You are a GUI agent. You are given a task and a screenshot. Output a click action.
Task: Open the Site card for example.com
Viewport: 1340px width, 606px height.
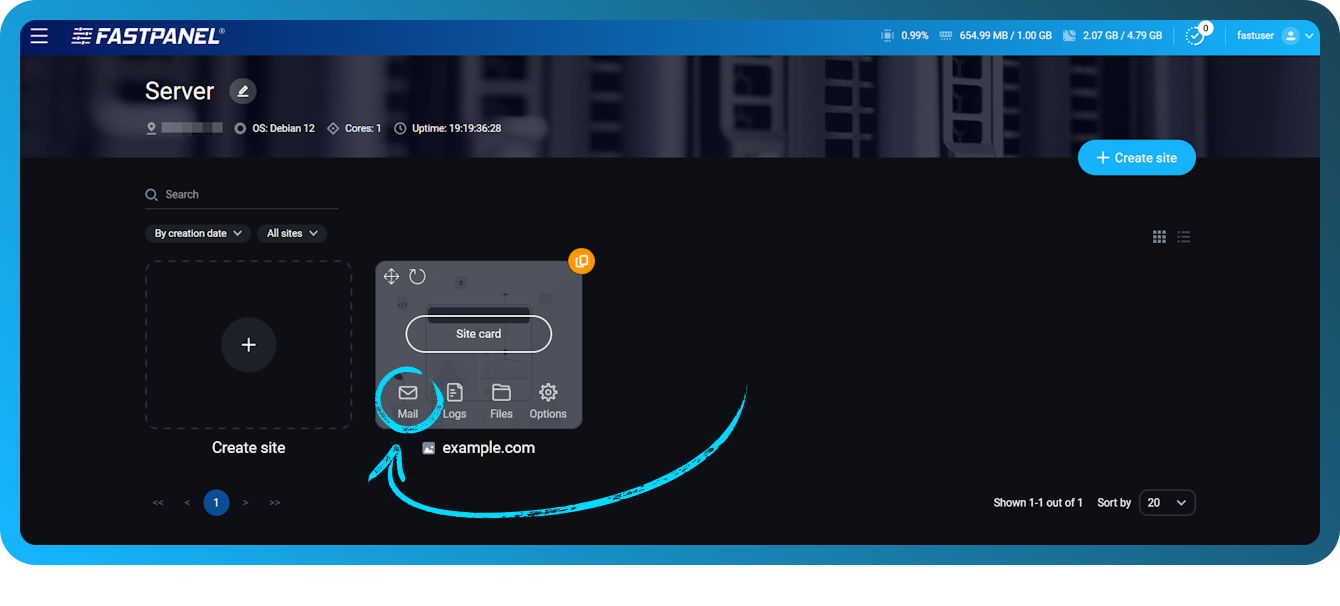pos(478,334)
